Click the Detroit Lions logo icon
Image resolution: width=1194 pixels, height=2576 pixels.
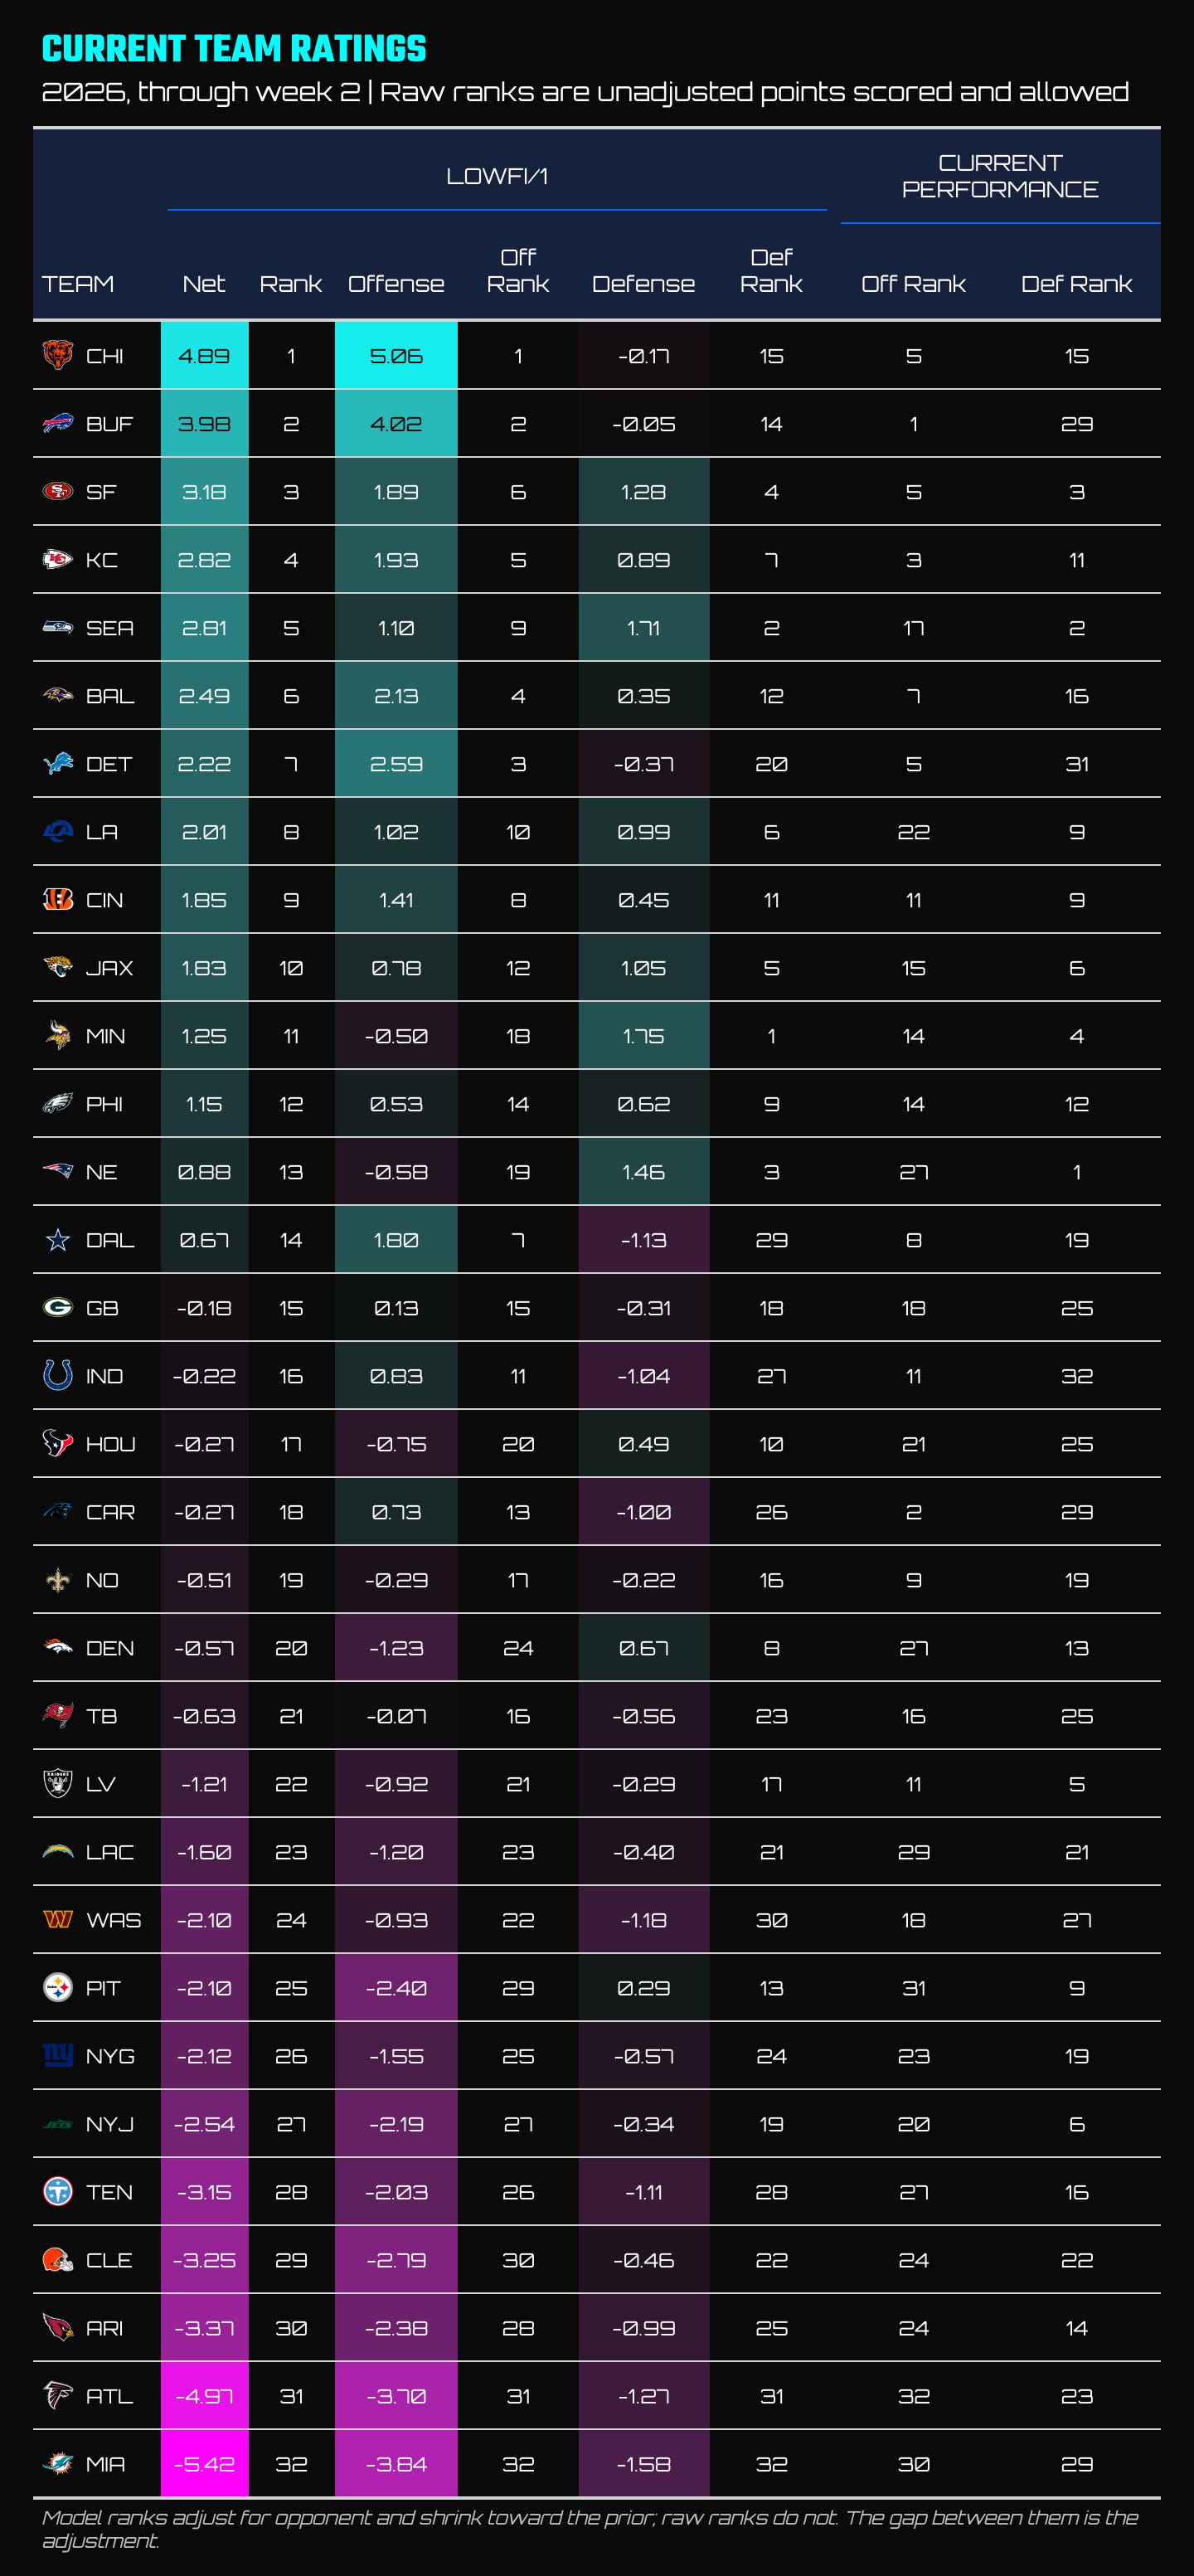58,763
